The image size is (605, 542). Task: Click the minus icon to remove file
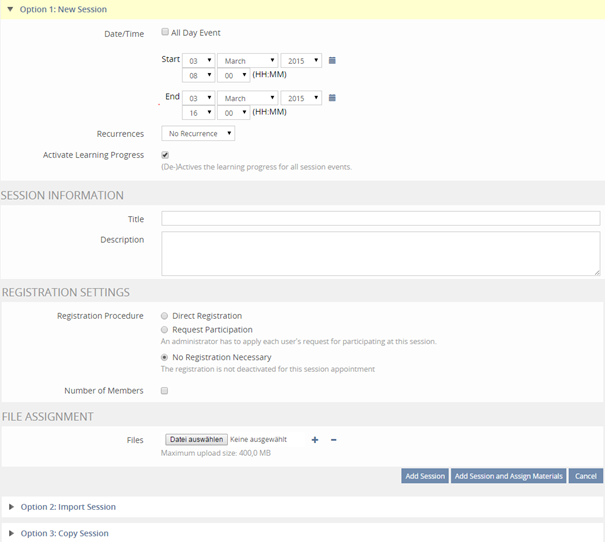click(333, 440)
